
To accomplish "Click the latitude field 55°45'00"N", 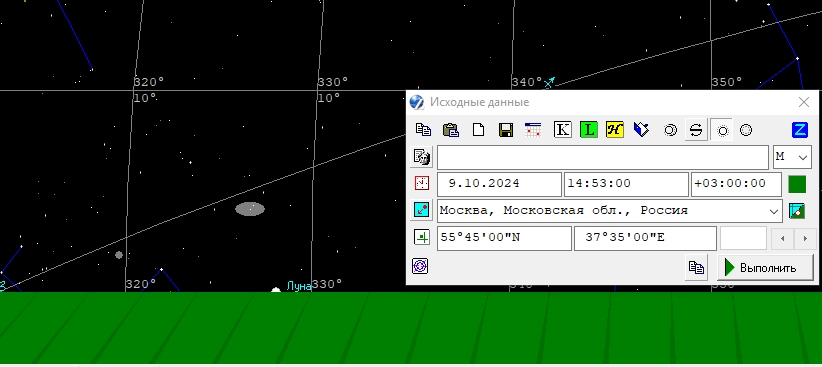I will pos(504,238).
